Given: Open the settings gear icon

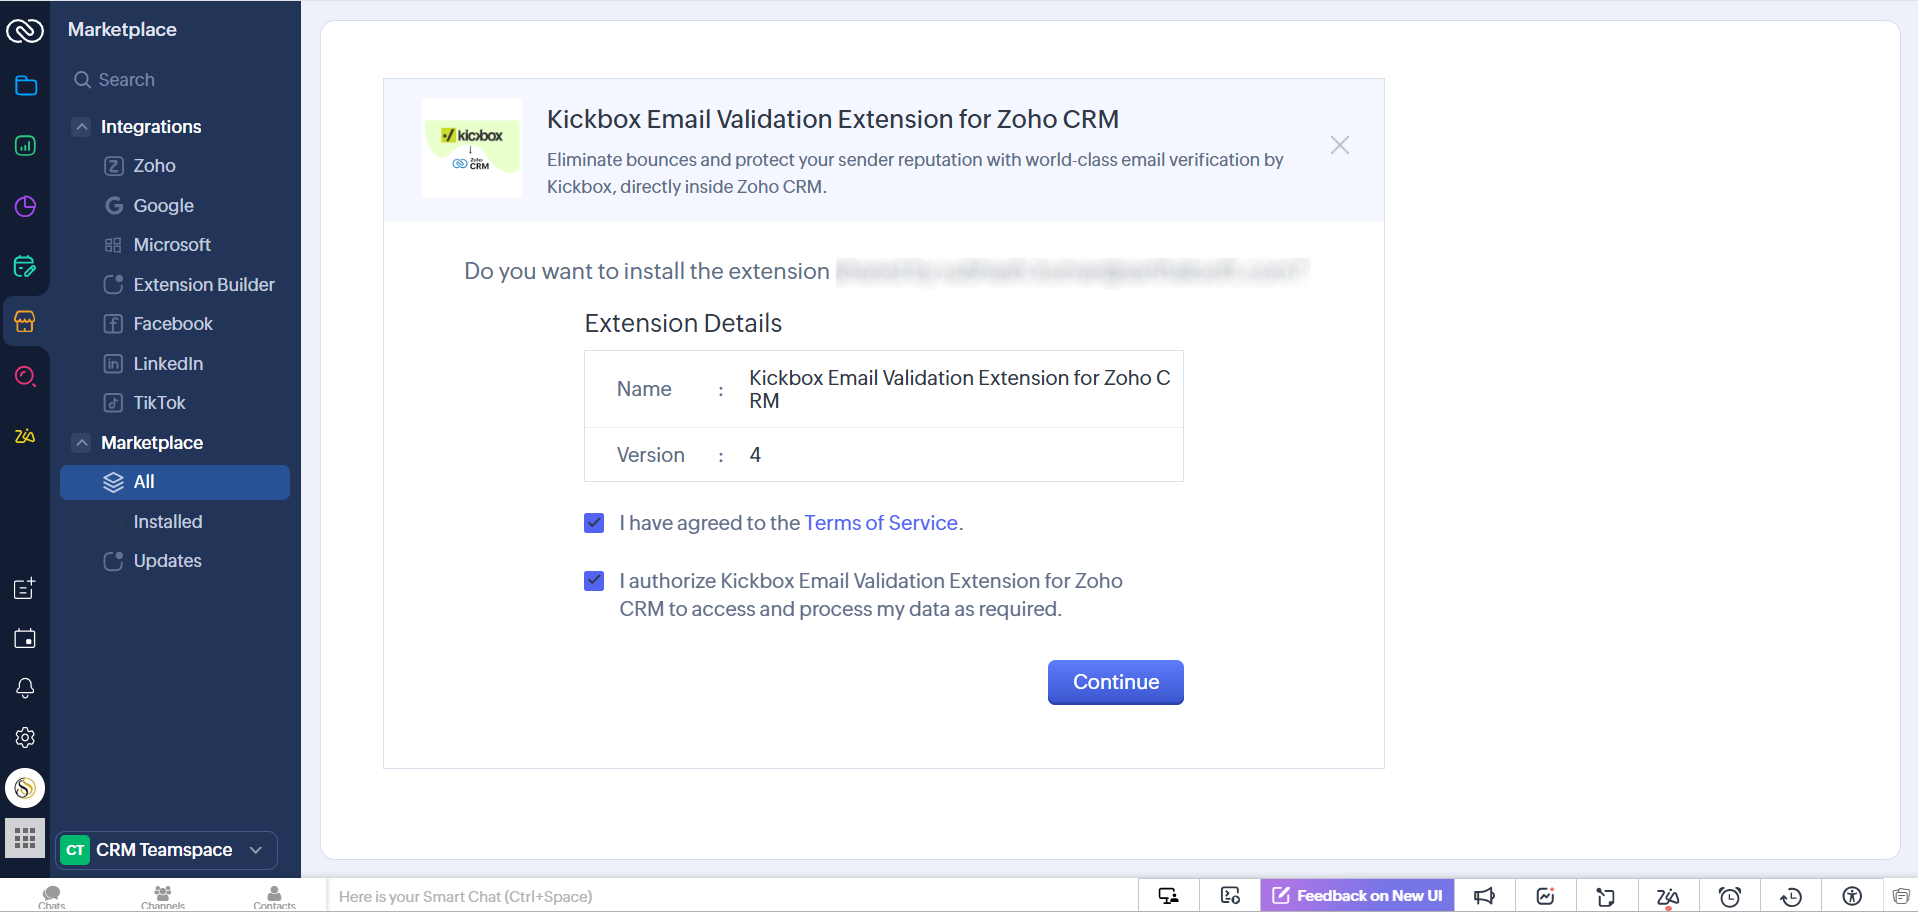Looking at the screenshot, I should pos(25,738).
